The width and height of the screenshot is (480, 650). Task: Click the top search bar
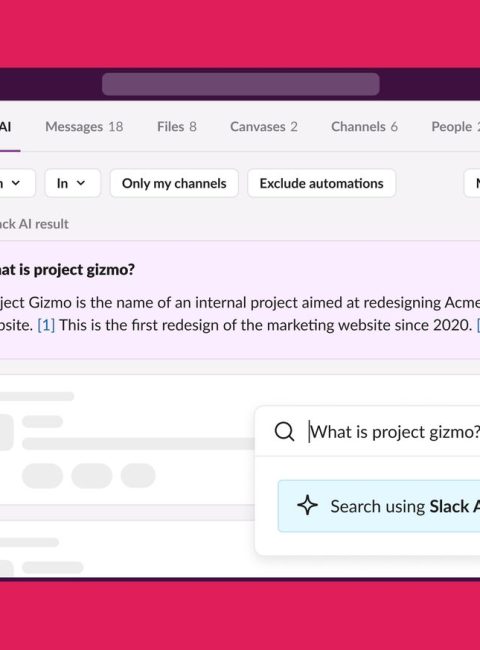coord(241,84)
